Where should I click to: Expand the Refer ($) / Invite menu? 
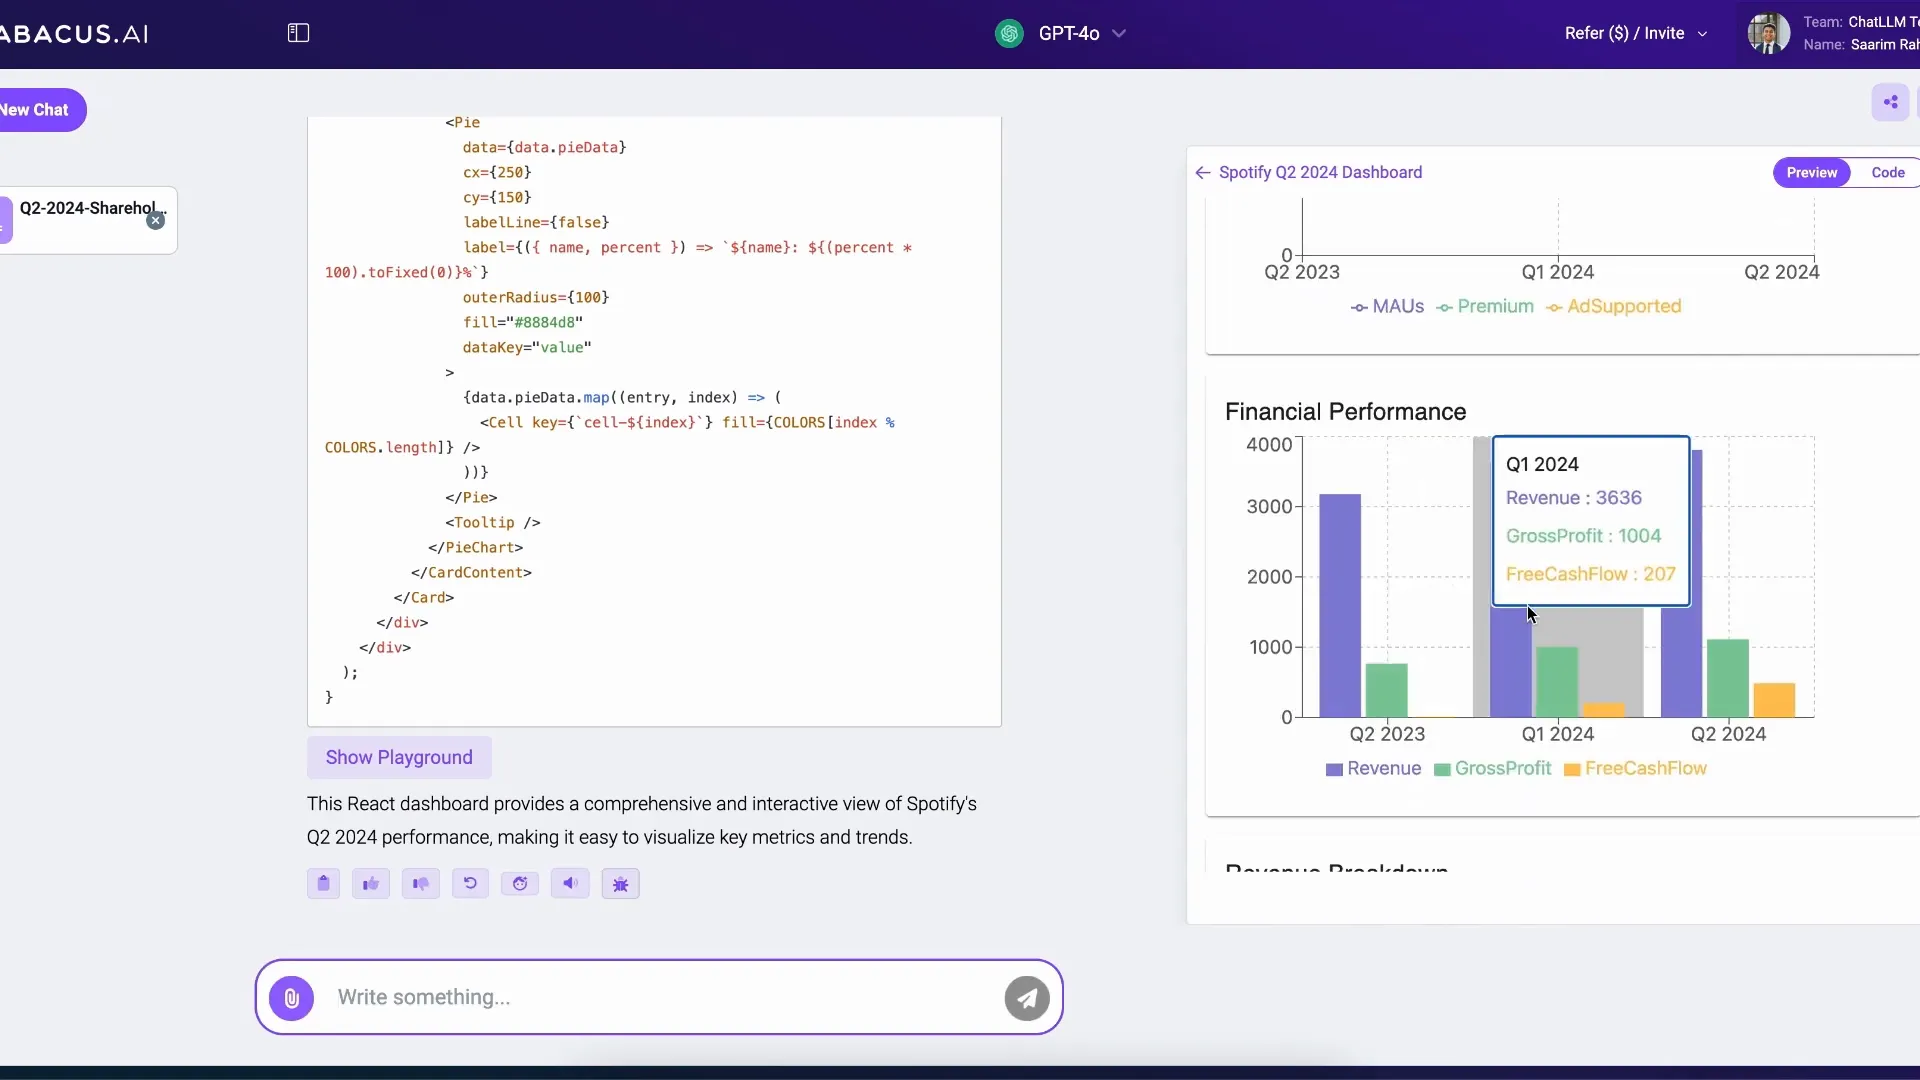coord(1636,33)
